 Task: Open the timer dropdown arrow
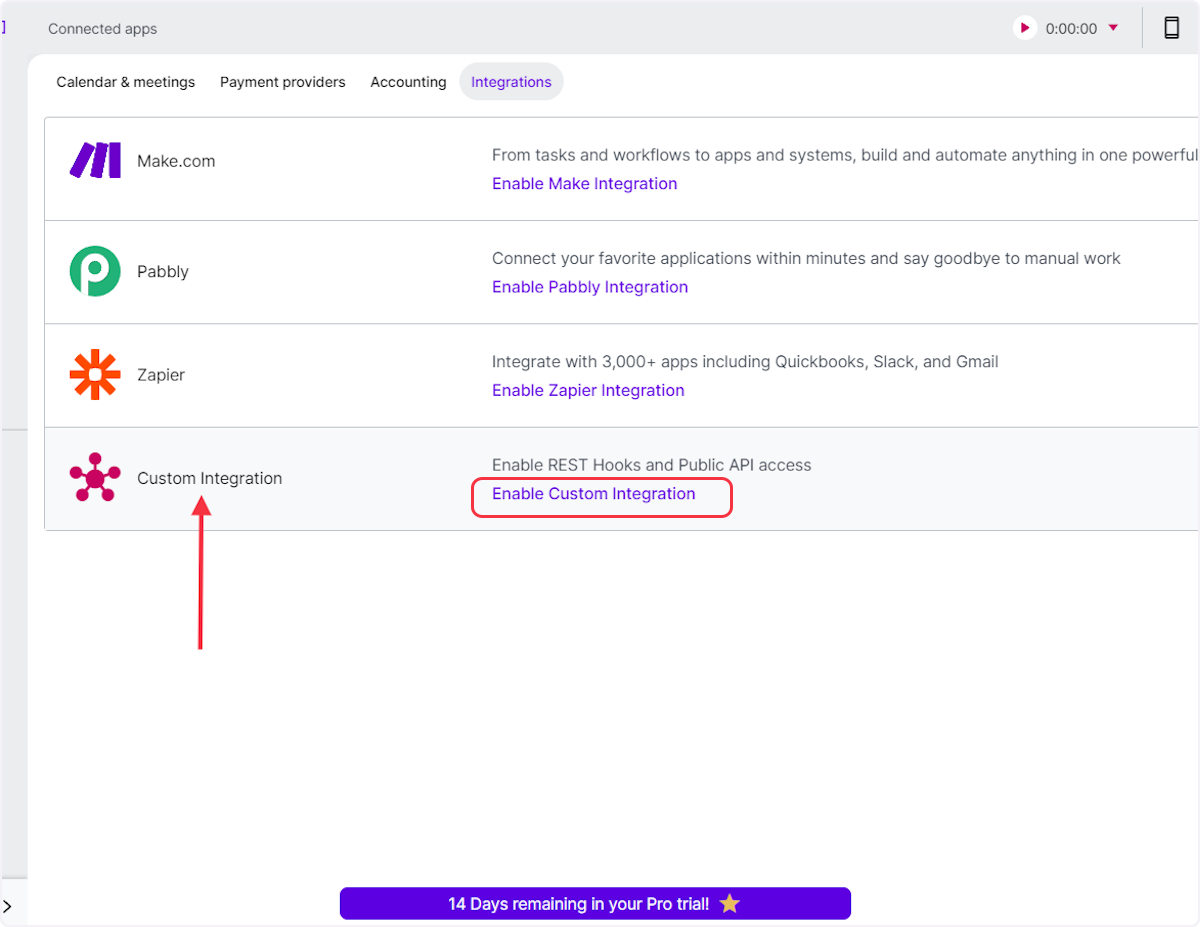point(1113,28)
